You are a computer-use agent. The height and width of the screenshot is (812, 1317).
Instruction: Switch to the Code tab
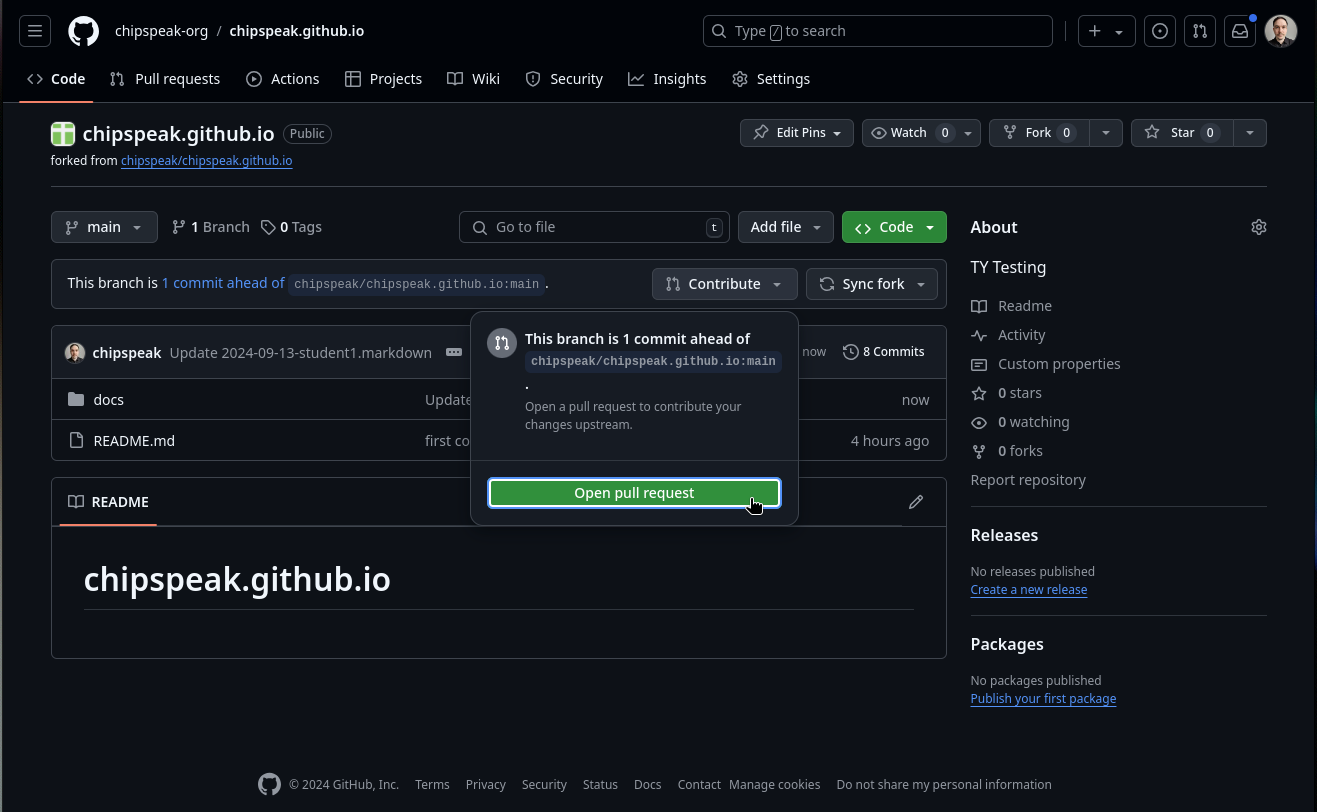pyautogui.click(x=56, y=79)
